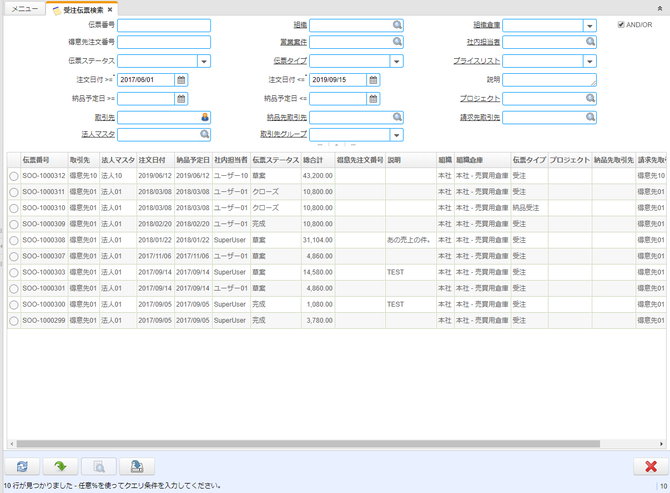Click the scrollbar right arrow
Screen dimensions: 670x493
click(x=661, y=444)
